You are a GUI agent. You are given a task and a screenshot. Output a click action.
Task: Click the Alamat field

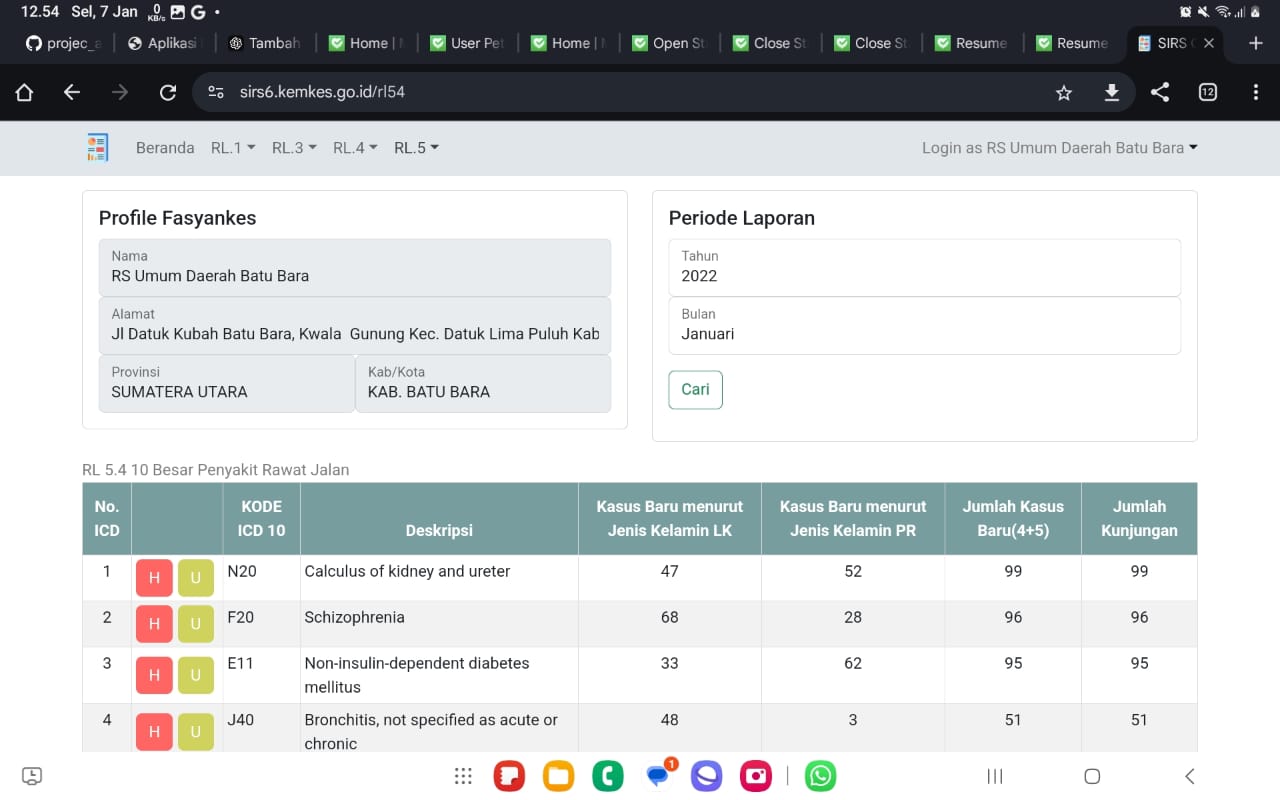pyautogui.click(x=355, y=325)
